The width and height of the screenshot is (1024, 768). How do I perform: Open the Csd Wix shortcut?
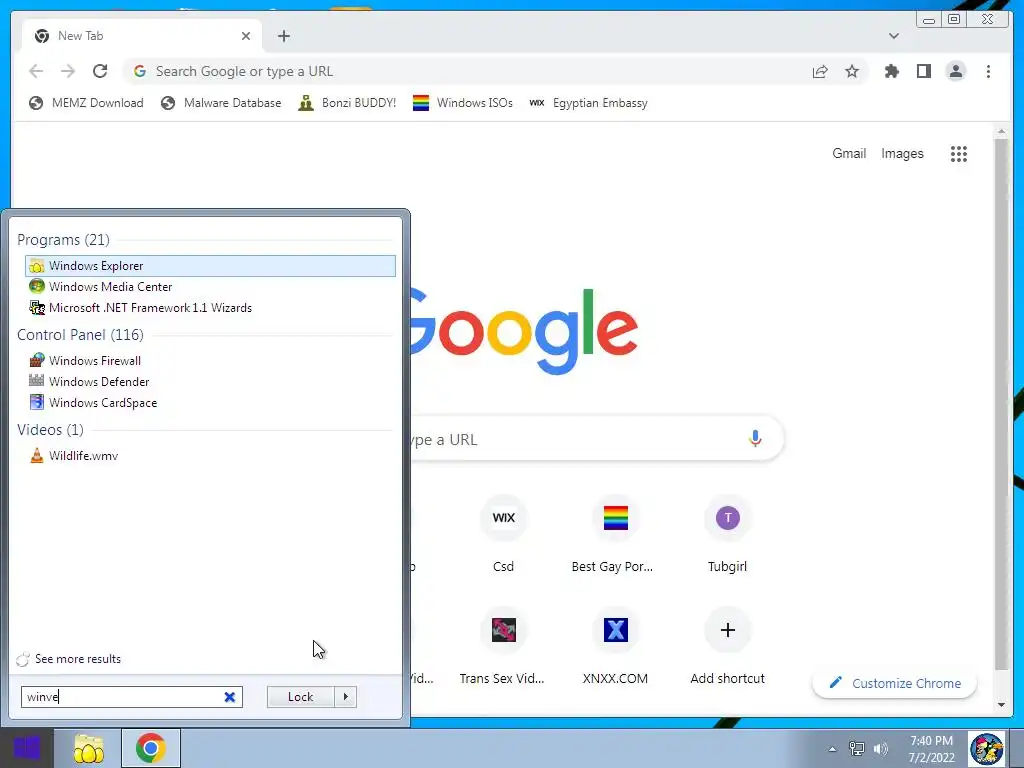[504, 536]
